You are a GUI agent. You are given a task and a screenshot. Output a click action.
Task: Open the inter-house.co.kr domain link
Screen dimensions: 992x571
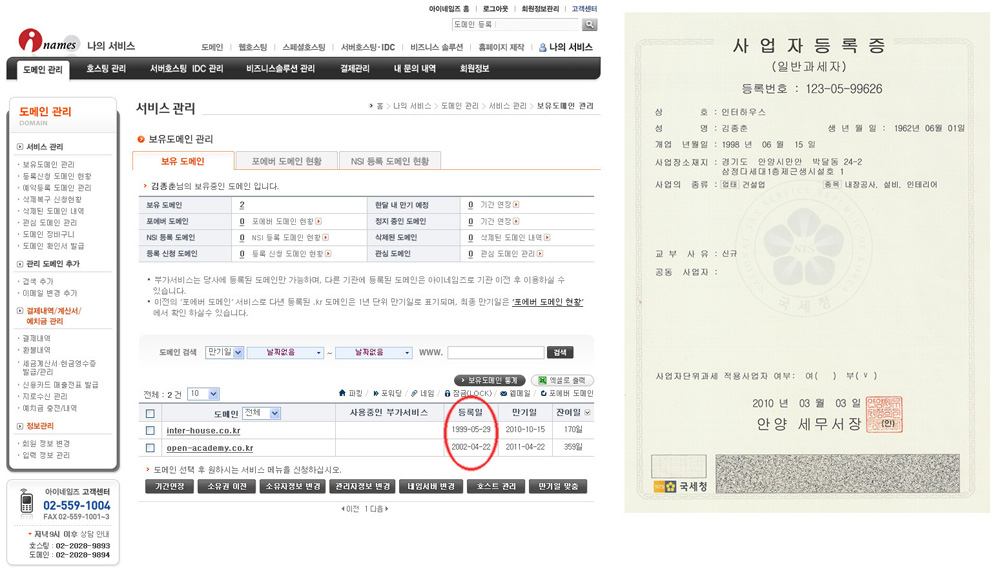point(203,431)
